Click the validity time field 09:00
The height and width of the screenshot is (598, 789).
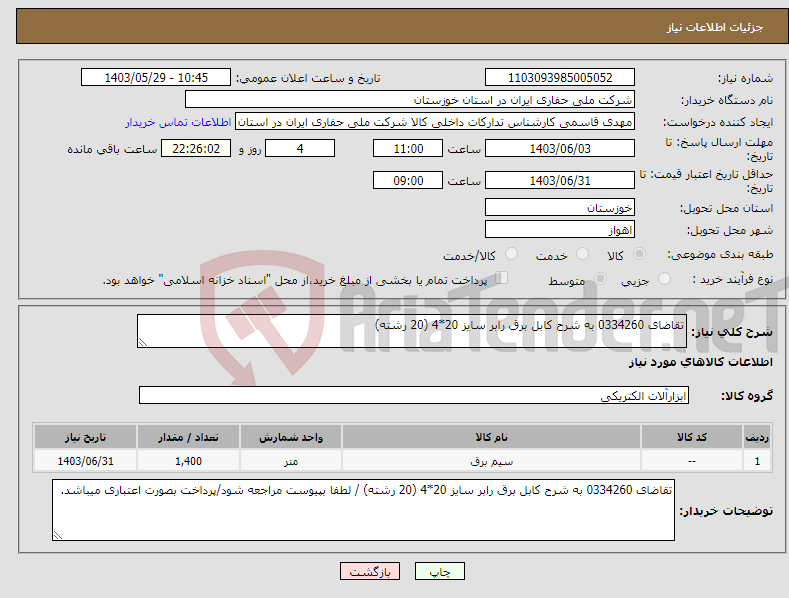click(x=408, y=180)
